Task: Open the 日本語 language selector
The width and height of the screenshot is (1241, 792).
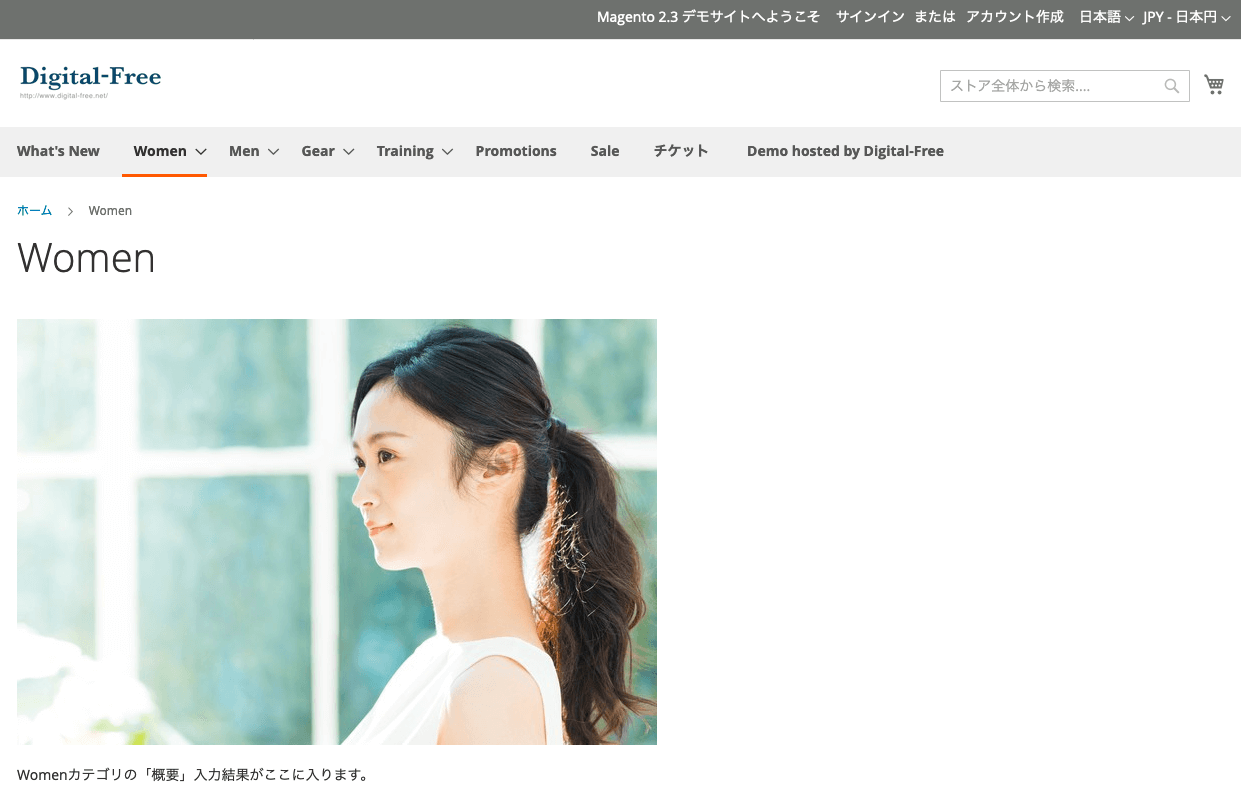Action: [x=1104, y=17]
